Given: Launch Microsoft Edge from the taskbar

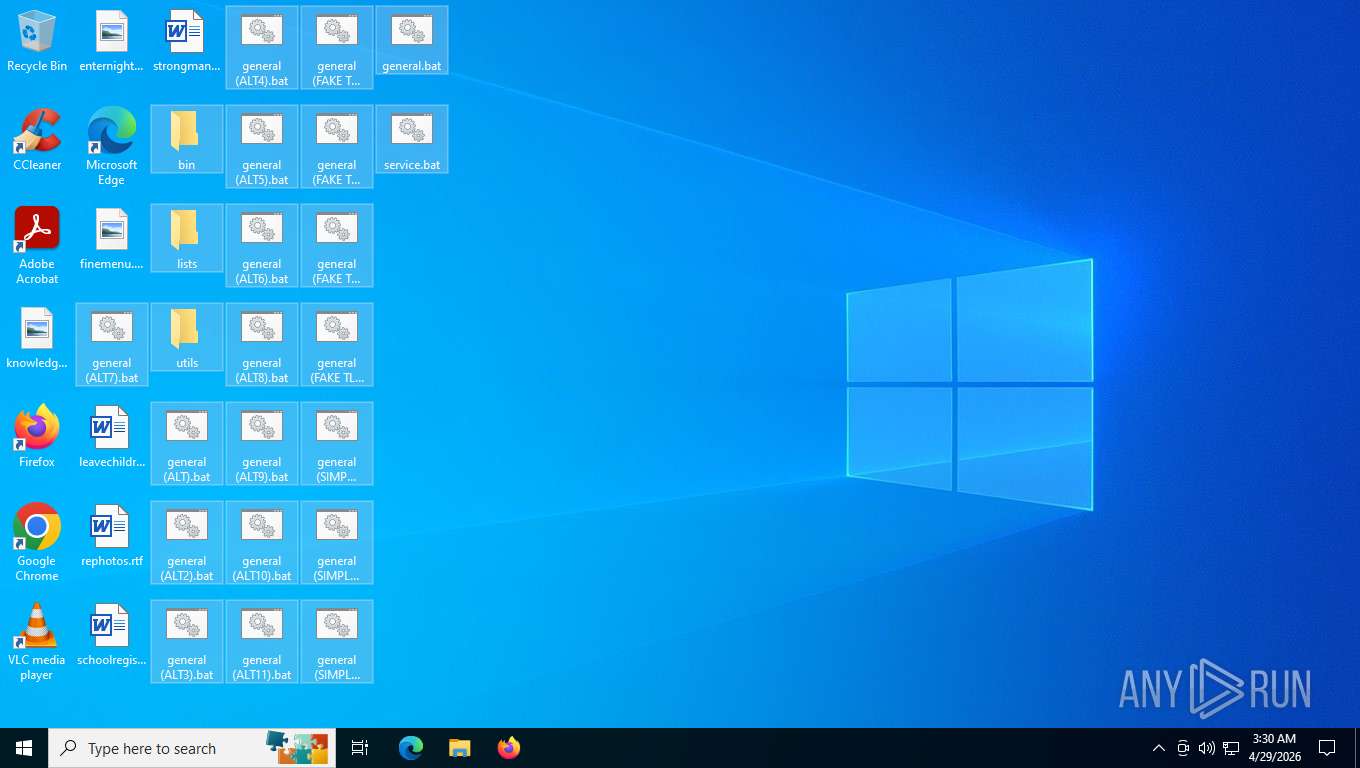Looking at the screenshot, I should 411,748.
